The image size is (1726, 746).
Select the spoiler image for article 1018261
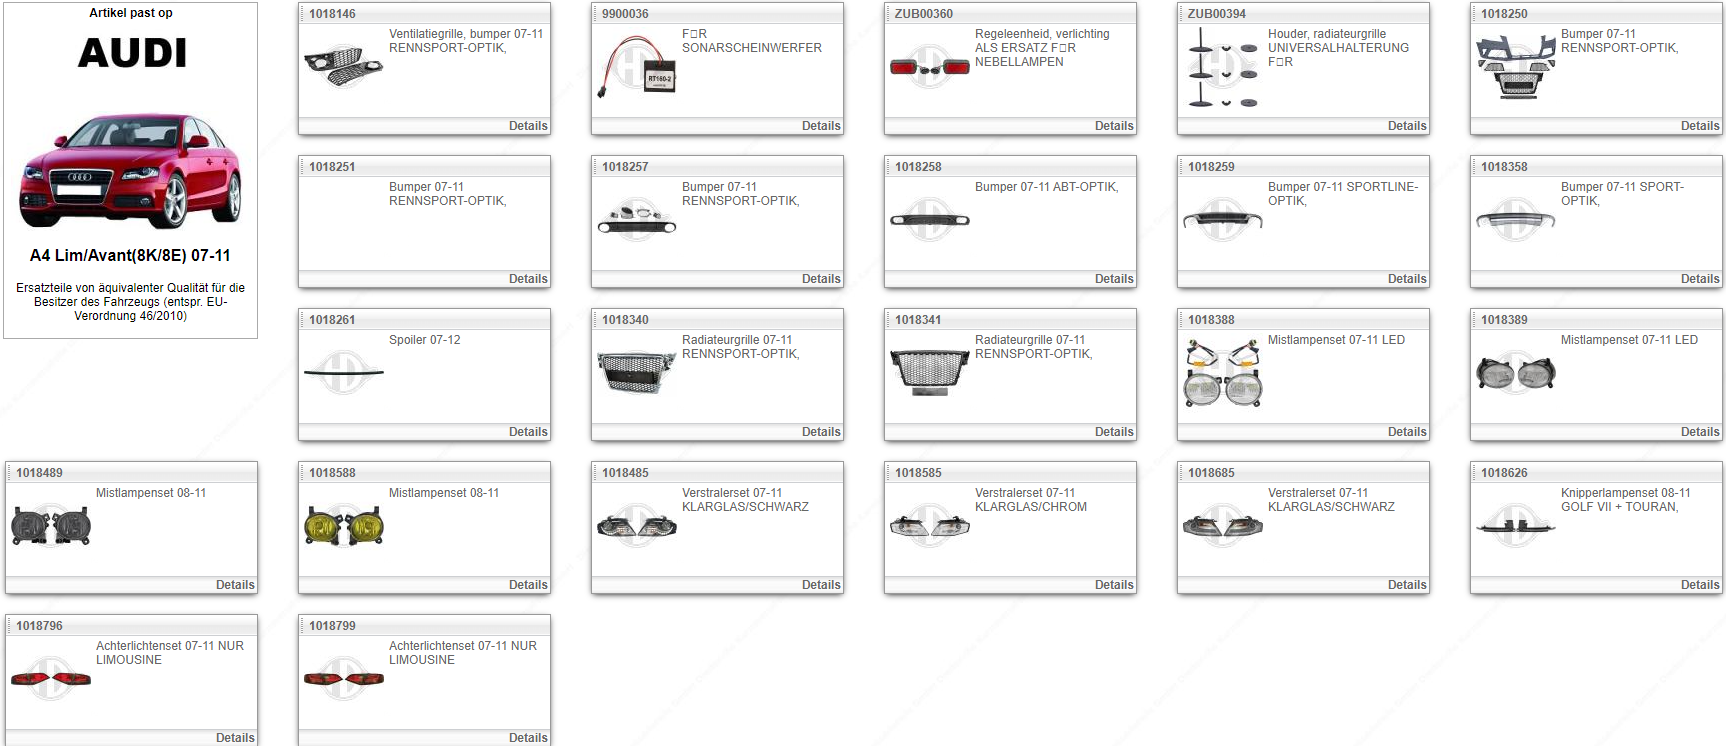click(x=343, y=372)
